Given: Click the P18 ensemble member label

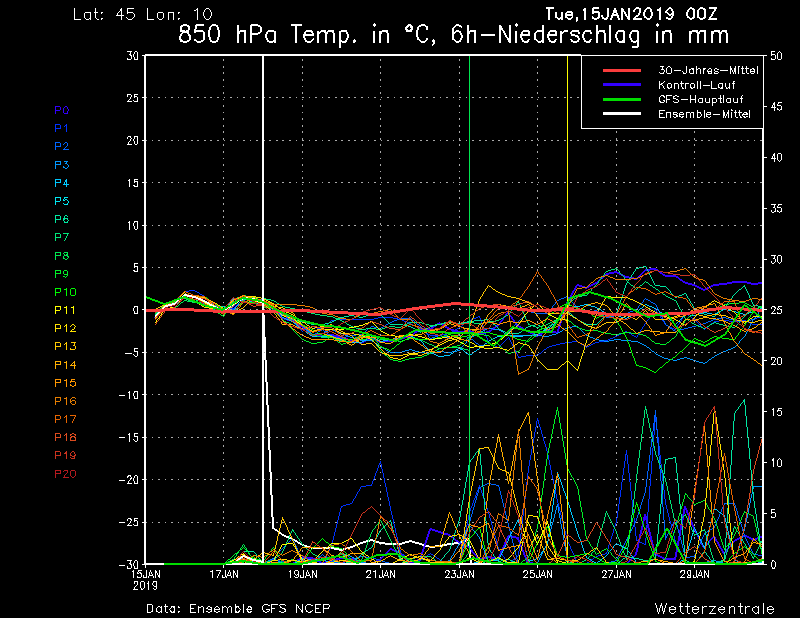Looking at the screenshot, I should click(65, 437).
